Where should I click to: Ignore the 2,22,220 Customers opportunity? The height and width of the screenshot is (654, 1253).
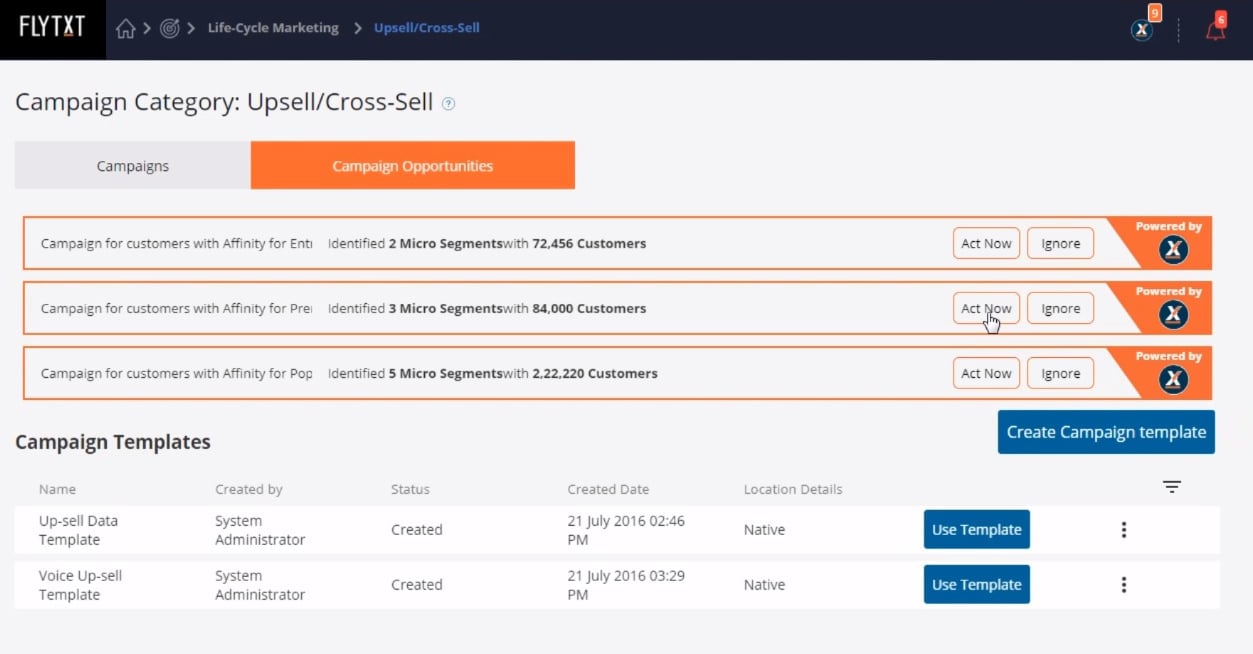coord(1060,374)
